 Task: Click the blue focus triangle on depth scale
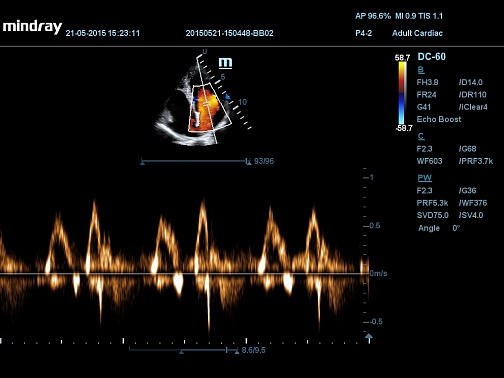coord(228,97)
